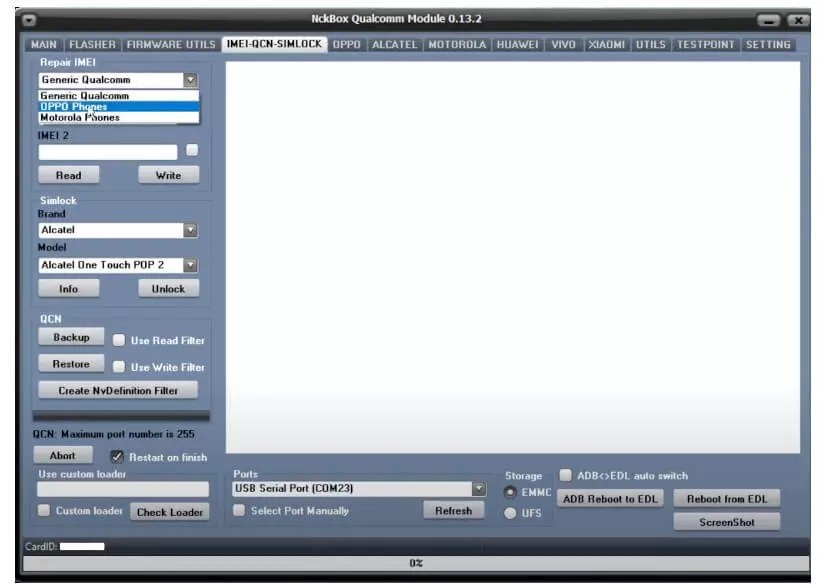820x586 pixels.
Task: Start a QCN Backup
Action: pyautogui.click(x=71, y=337)
